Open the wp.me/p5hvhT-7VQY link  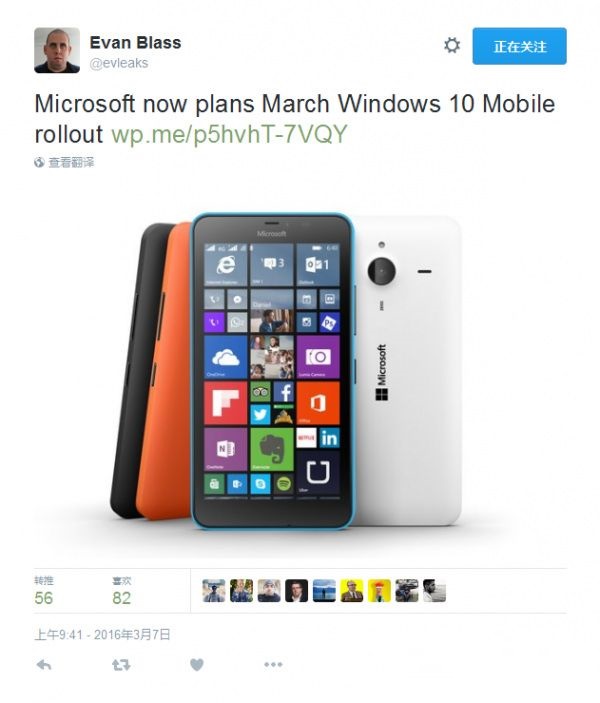pos(229,134)
